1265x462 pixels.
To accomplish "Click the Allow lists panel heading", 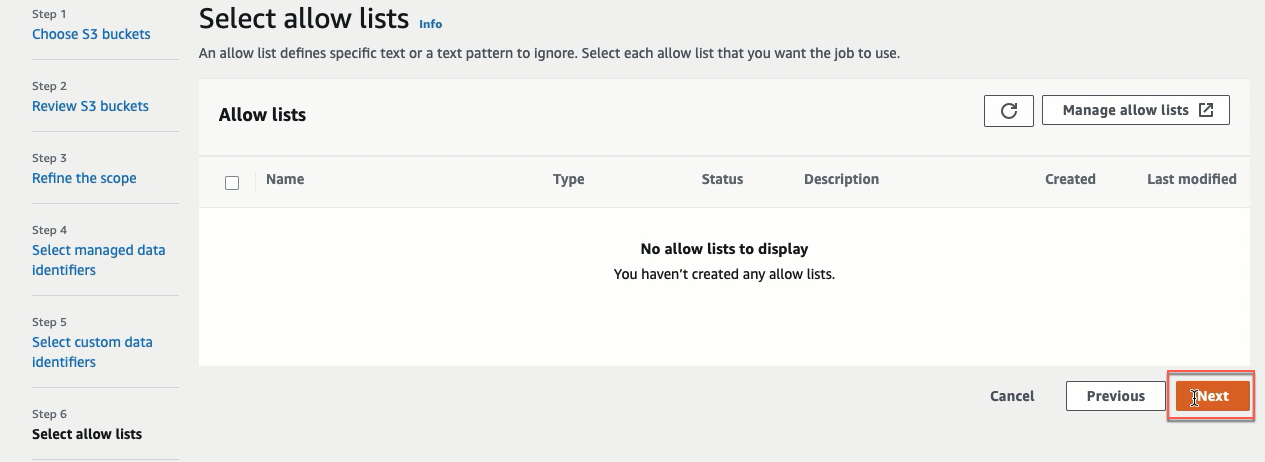I will point(262,115).
